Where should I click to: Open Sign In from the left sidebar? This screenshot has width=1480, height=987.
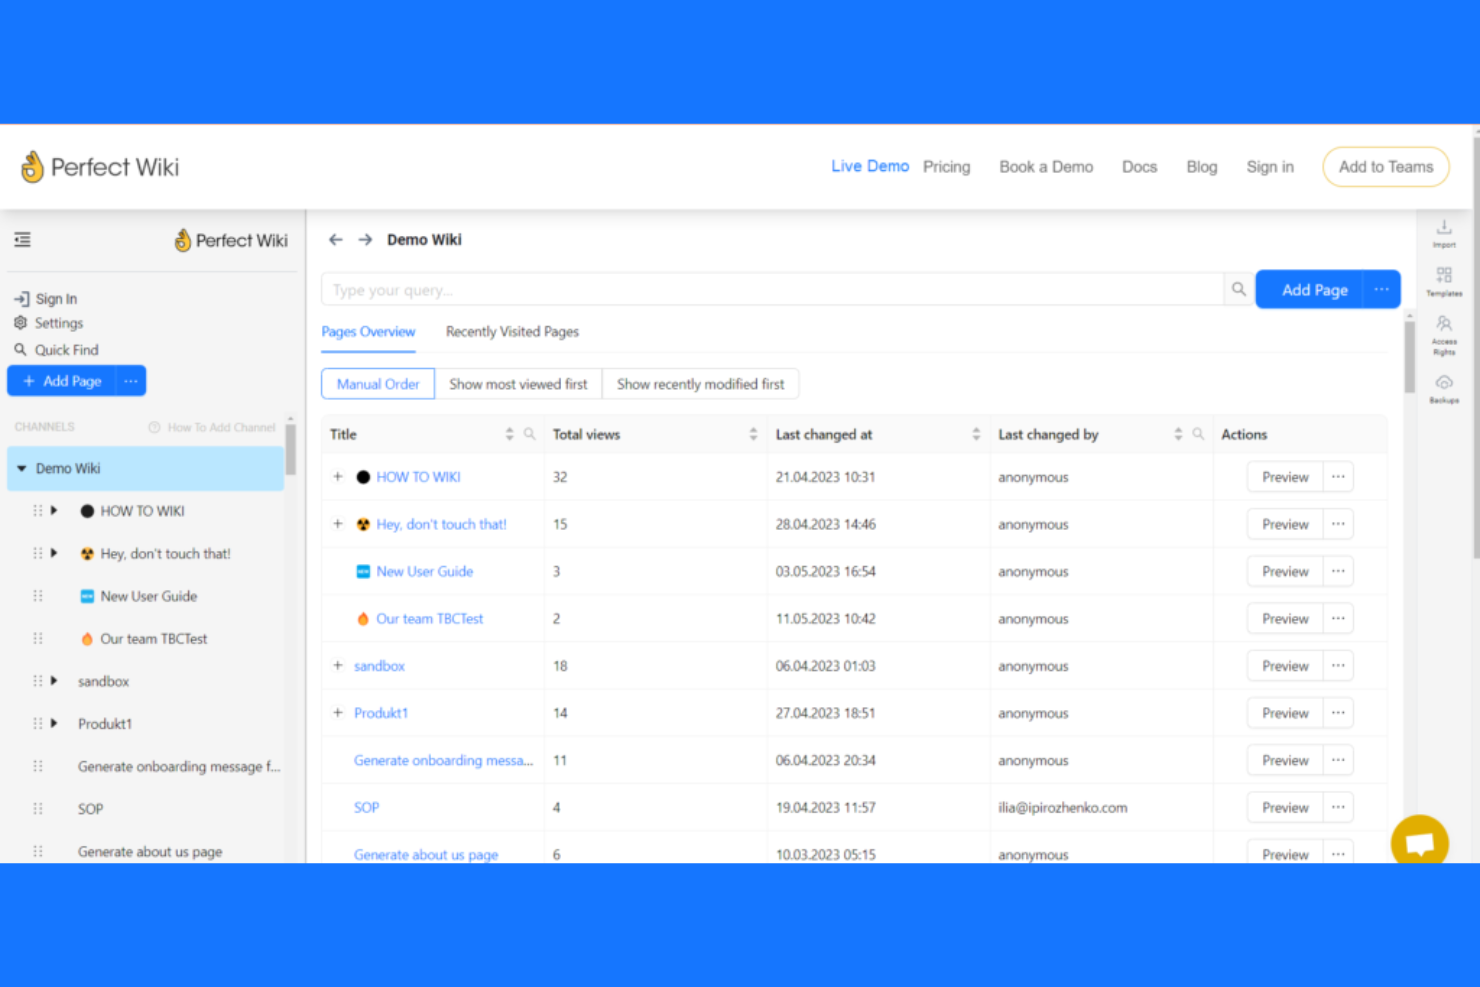(46, 299)
